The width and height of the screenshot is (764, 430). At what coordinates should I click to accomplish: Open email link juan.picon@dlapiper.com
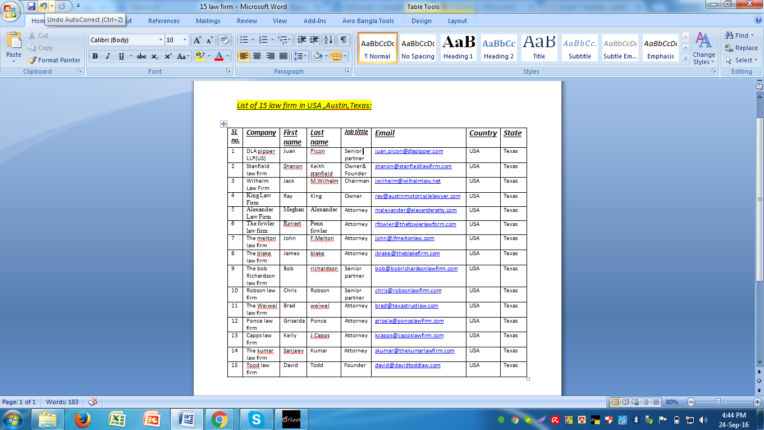409,151
